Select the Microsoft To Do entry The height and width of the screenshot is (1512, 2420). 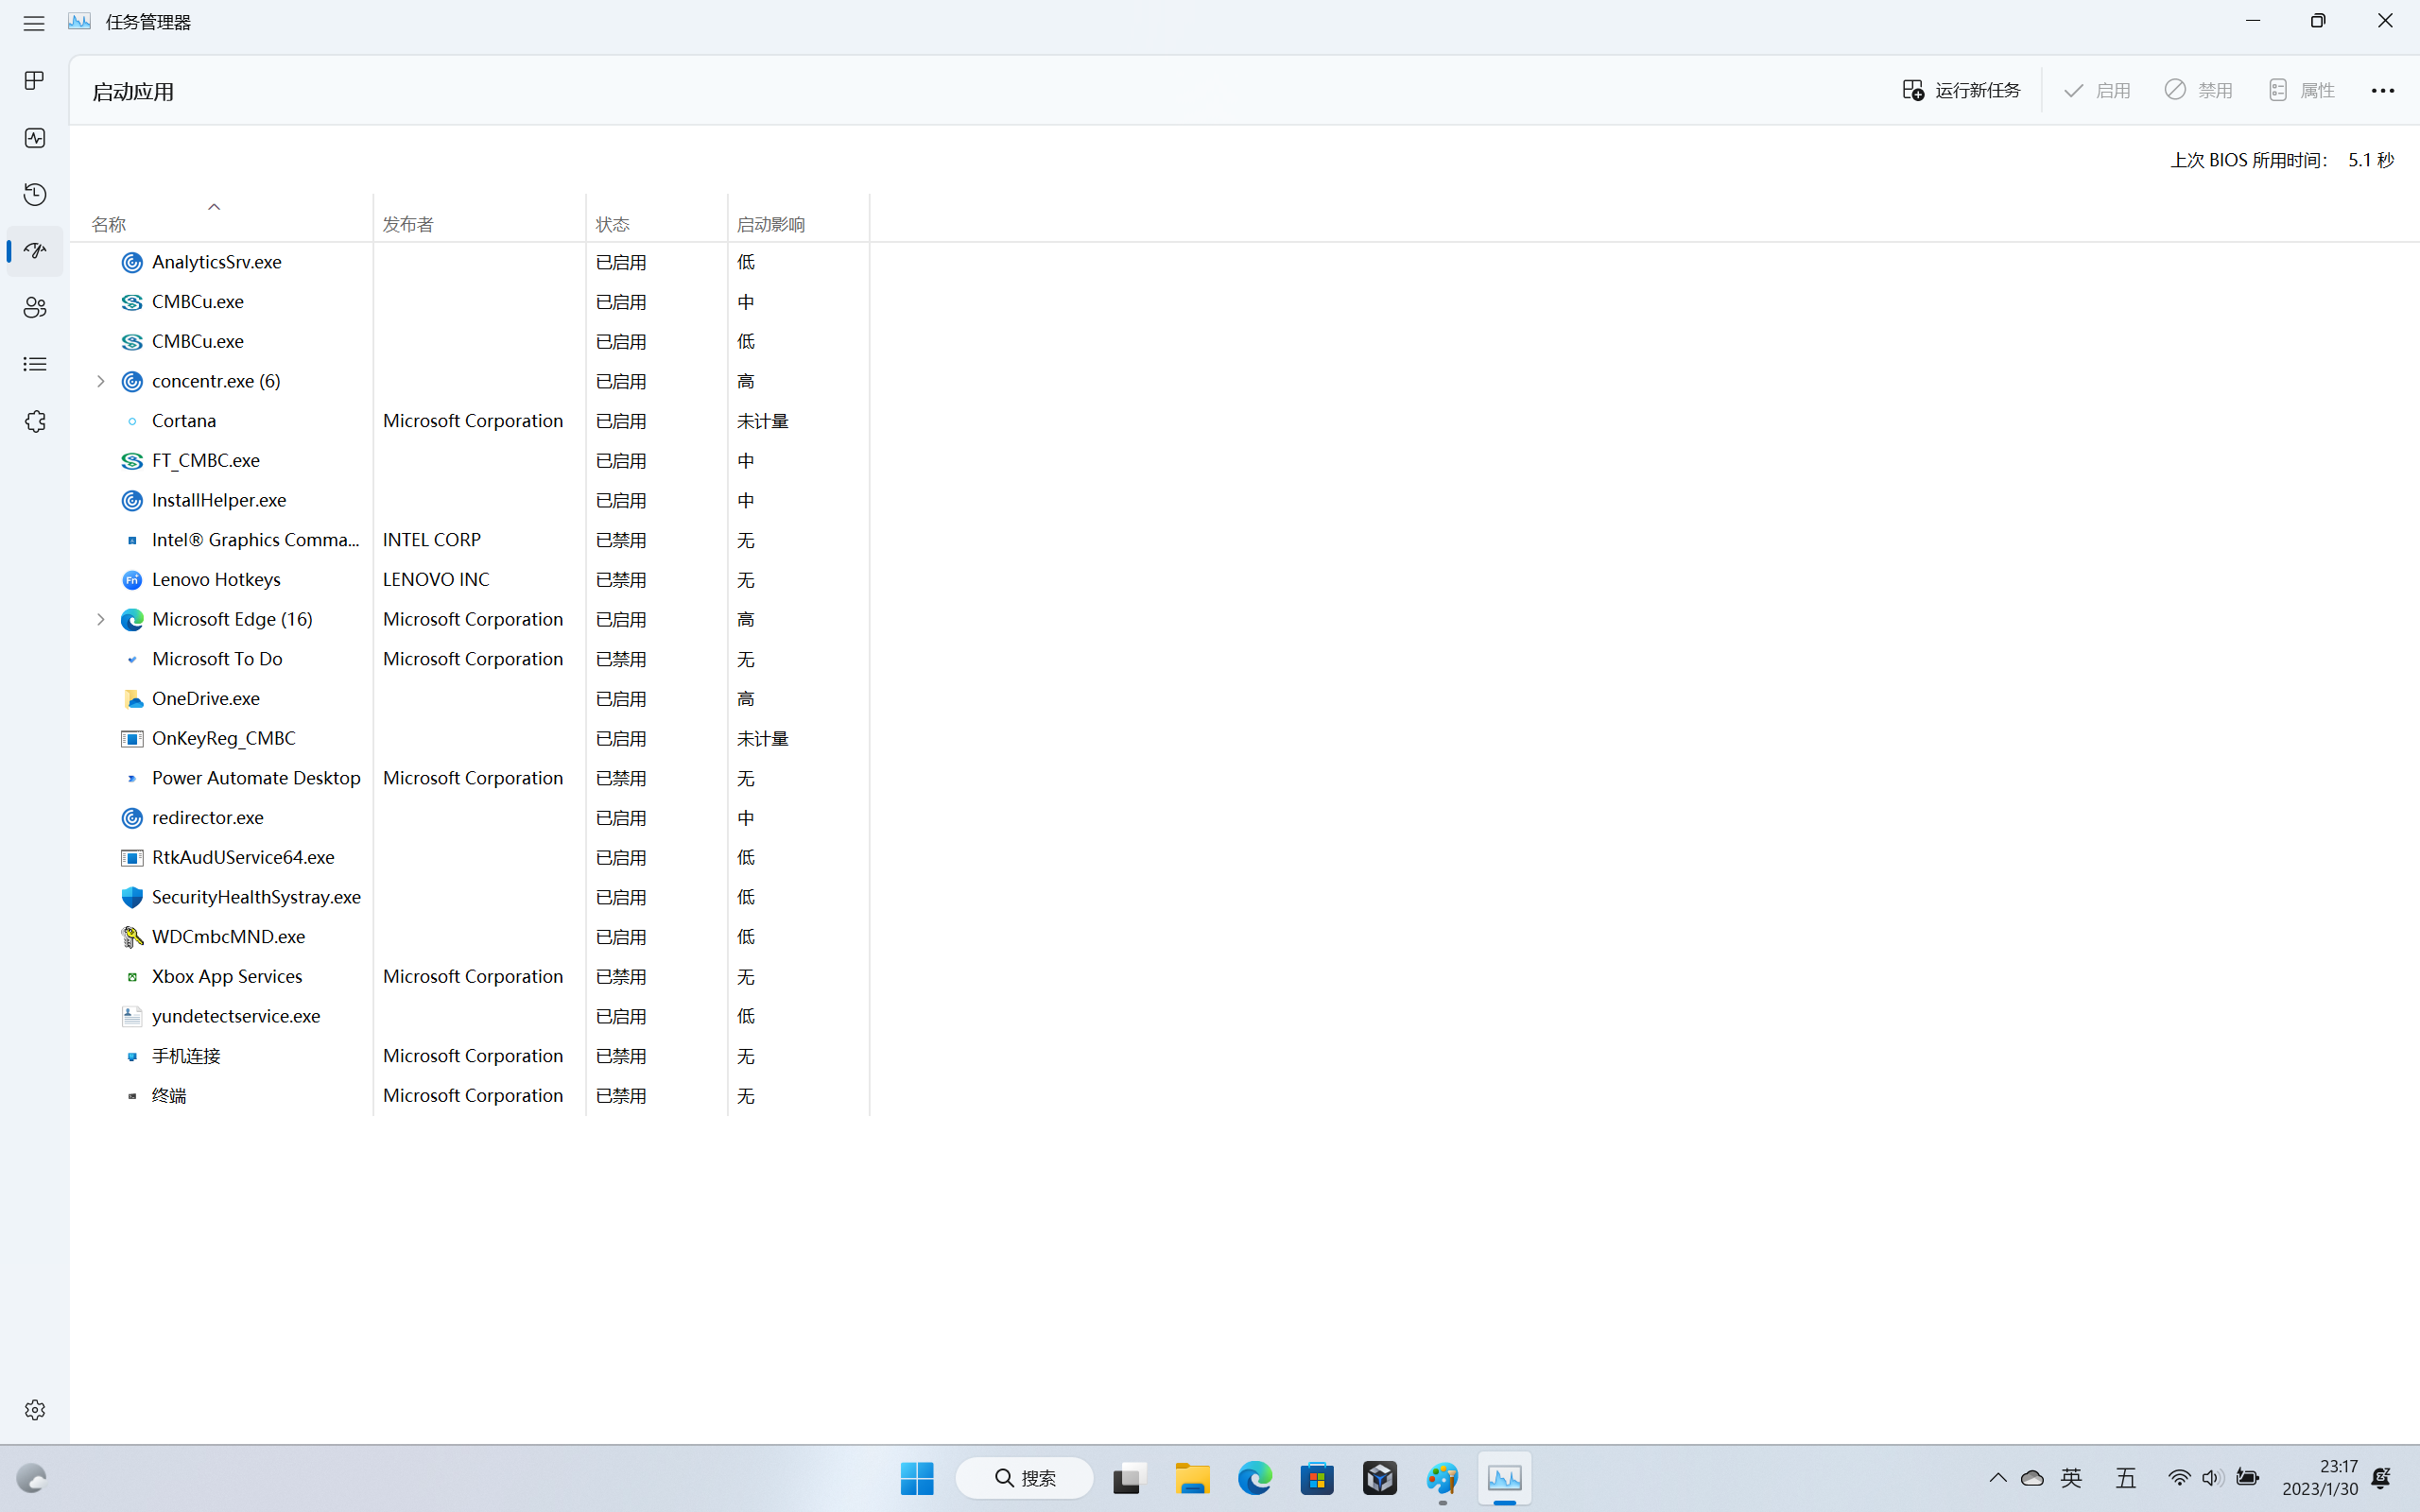470,659
